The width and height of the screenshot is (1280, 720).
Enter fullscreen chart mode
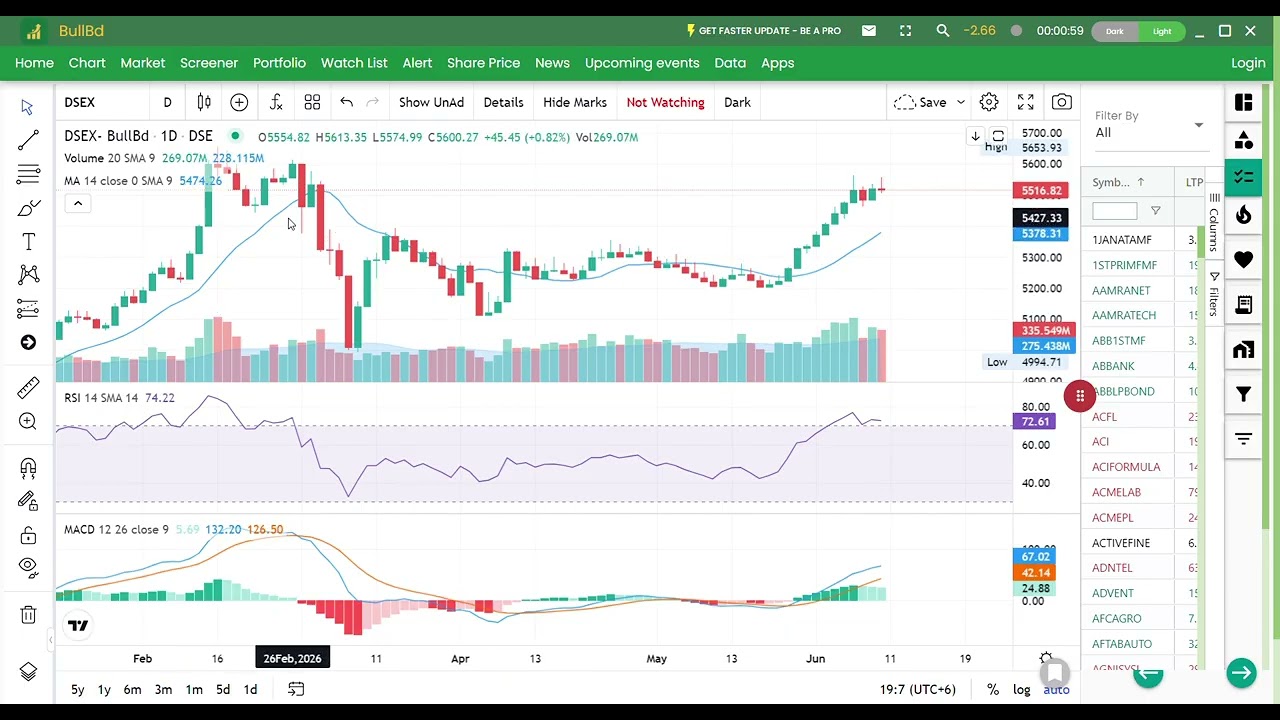[x=1025, y=102]
